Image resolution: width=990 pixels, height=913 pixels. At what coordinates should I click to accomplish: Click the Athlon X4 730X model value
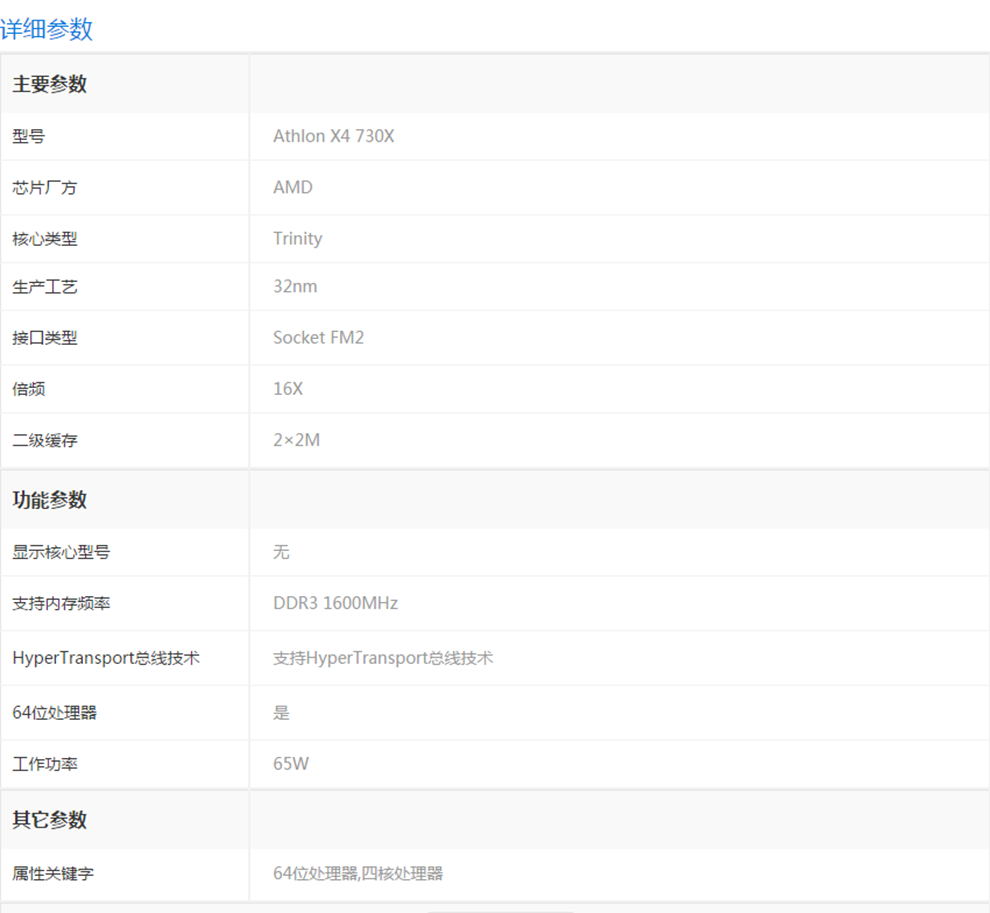point(333,136)
